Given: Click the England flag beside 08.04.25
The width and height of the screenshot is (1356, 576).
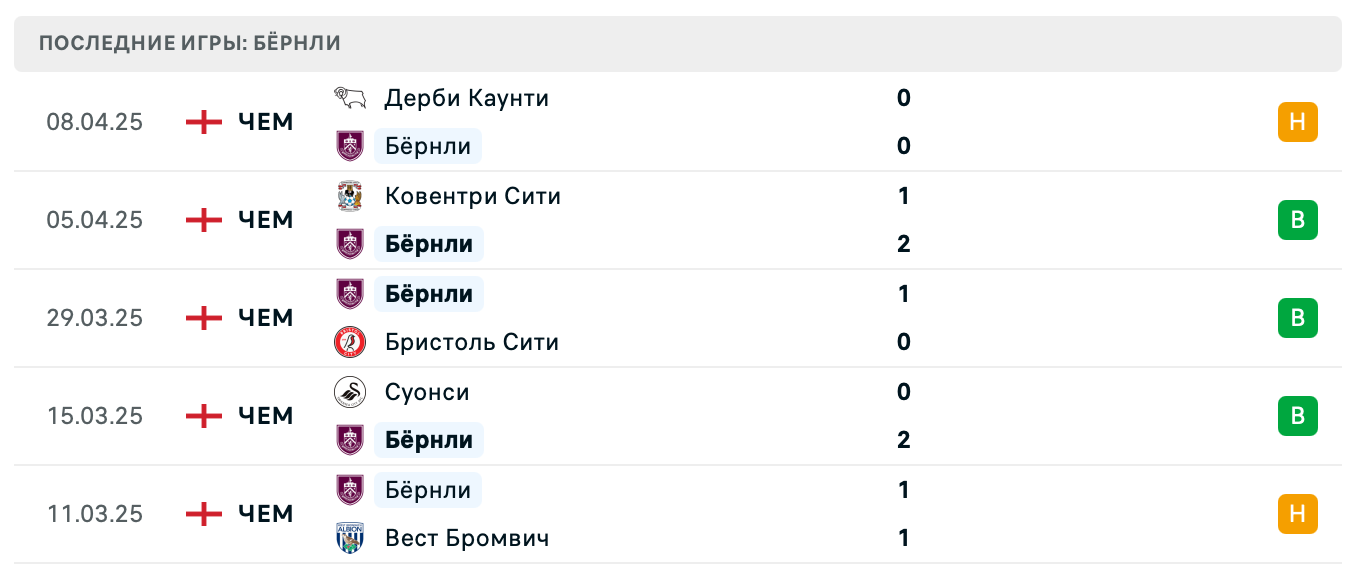Looking at the screenshot, I should click(x=203, y=121).
